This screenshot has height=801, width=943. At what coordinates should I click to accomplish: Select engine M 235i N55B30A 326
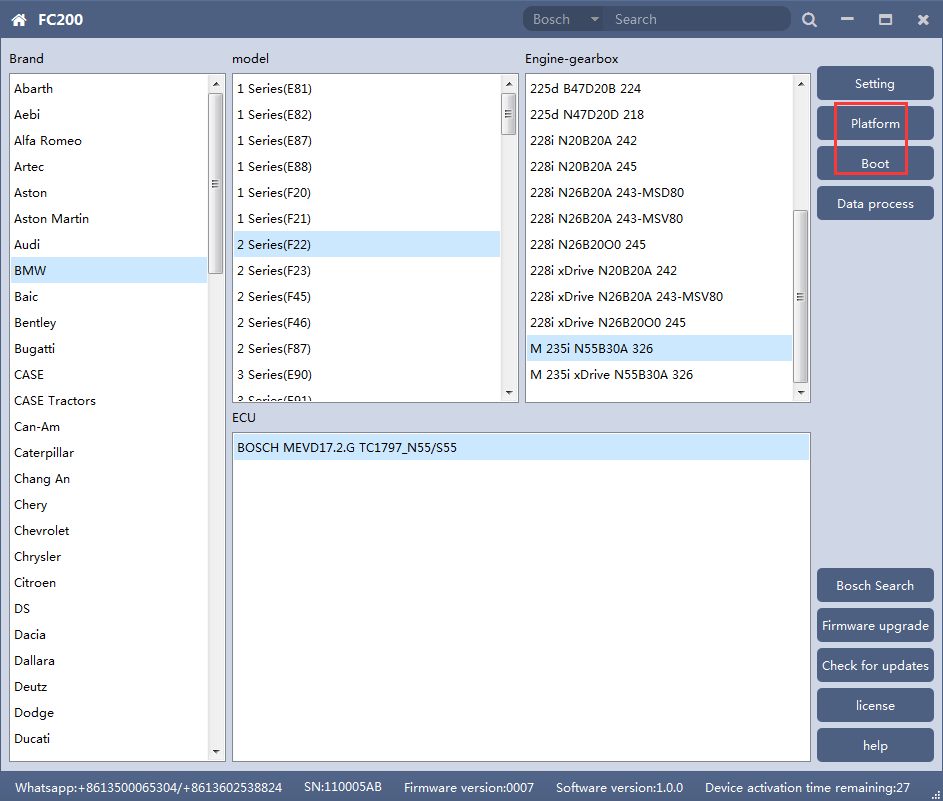pyautogui.click(x=660, y=349)
